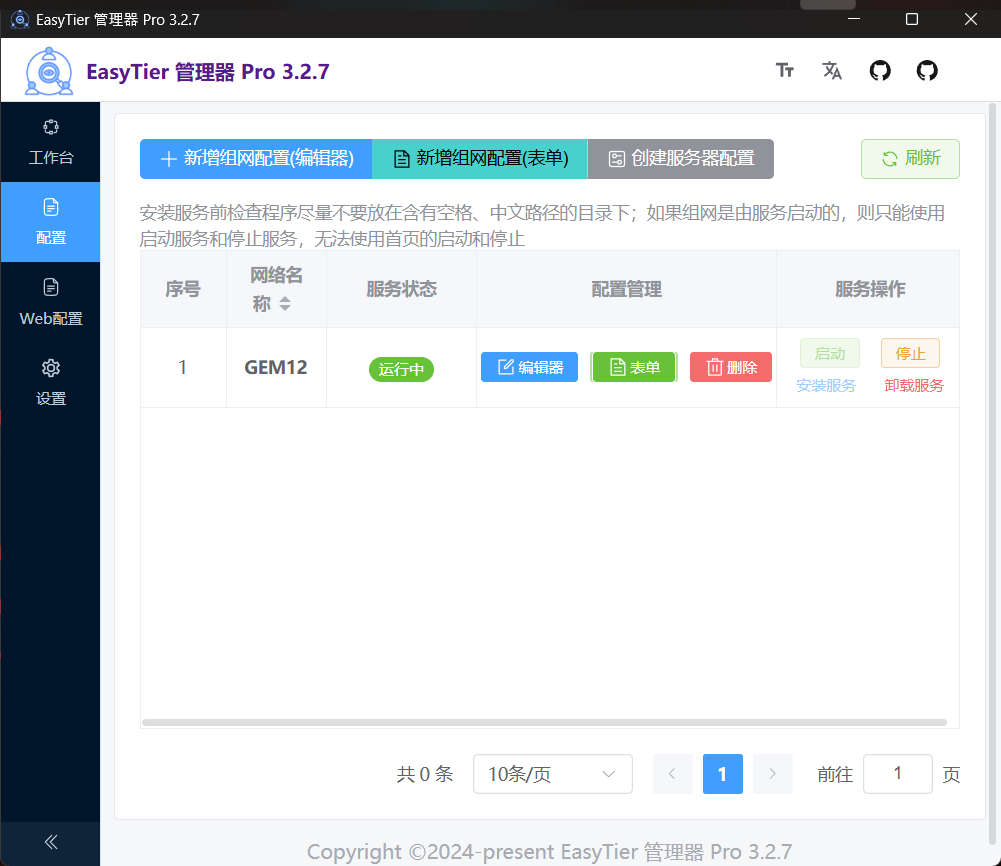1001x866 pixels.
Task: Switch to 工作台 in the sidebar
Action: click(x=50, y=142)
